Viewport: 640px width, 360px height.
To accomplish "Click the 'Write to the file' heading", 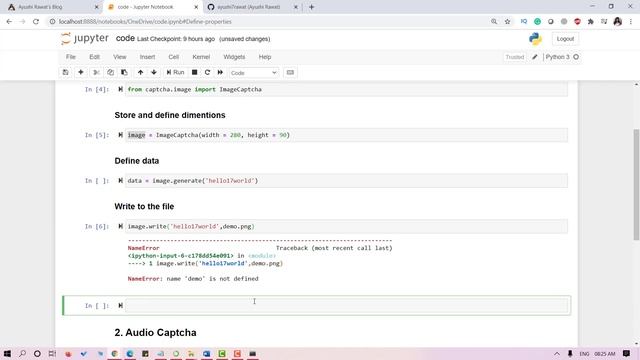I will tap(144, 207).
